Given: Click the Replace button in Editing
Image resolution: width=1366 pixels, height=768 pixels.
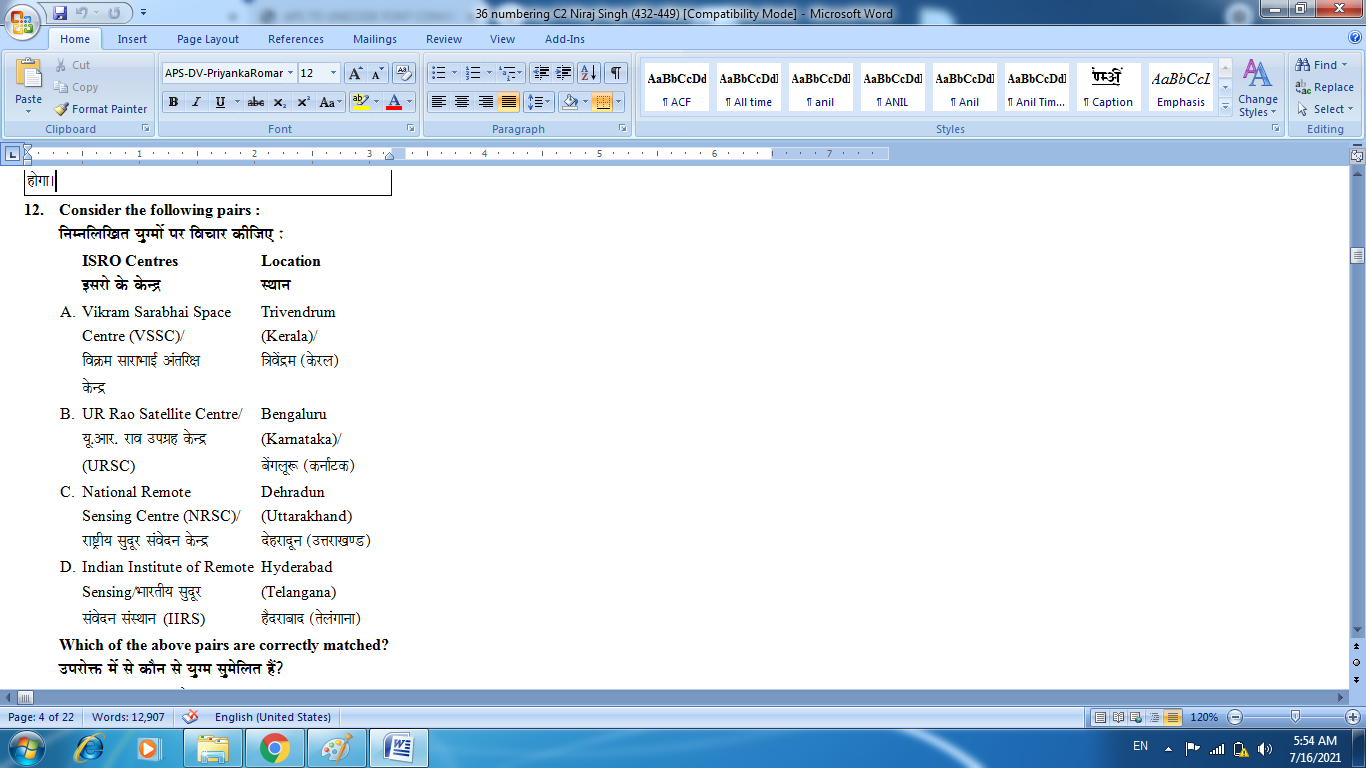Looking at the screenshot, I should point(1325,87).
